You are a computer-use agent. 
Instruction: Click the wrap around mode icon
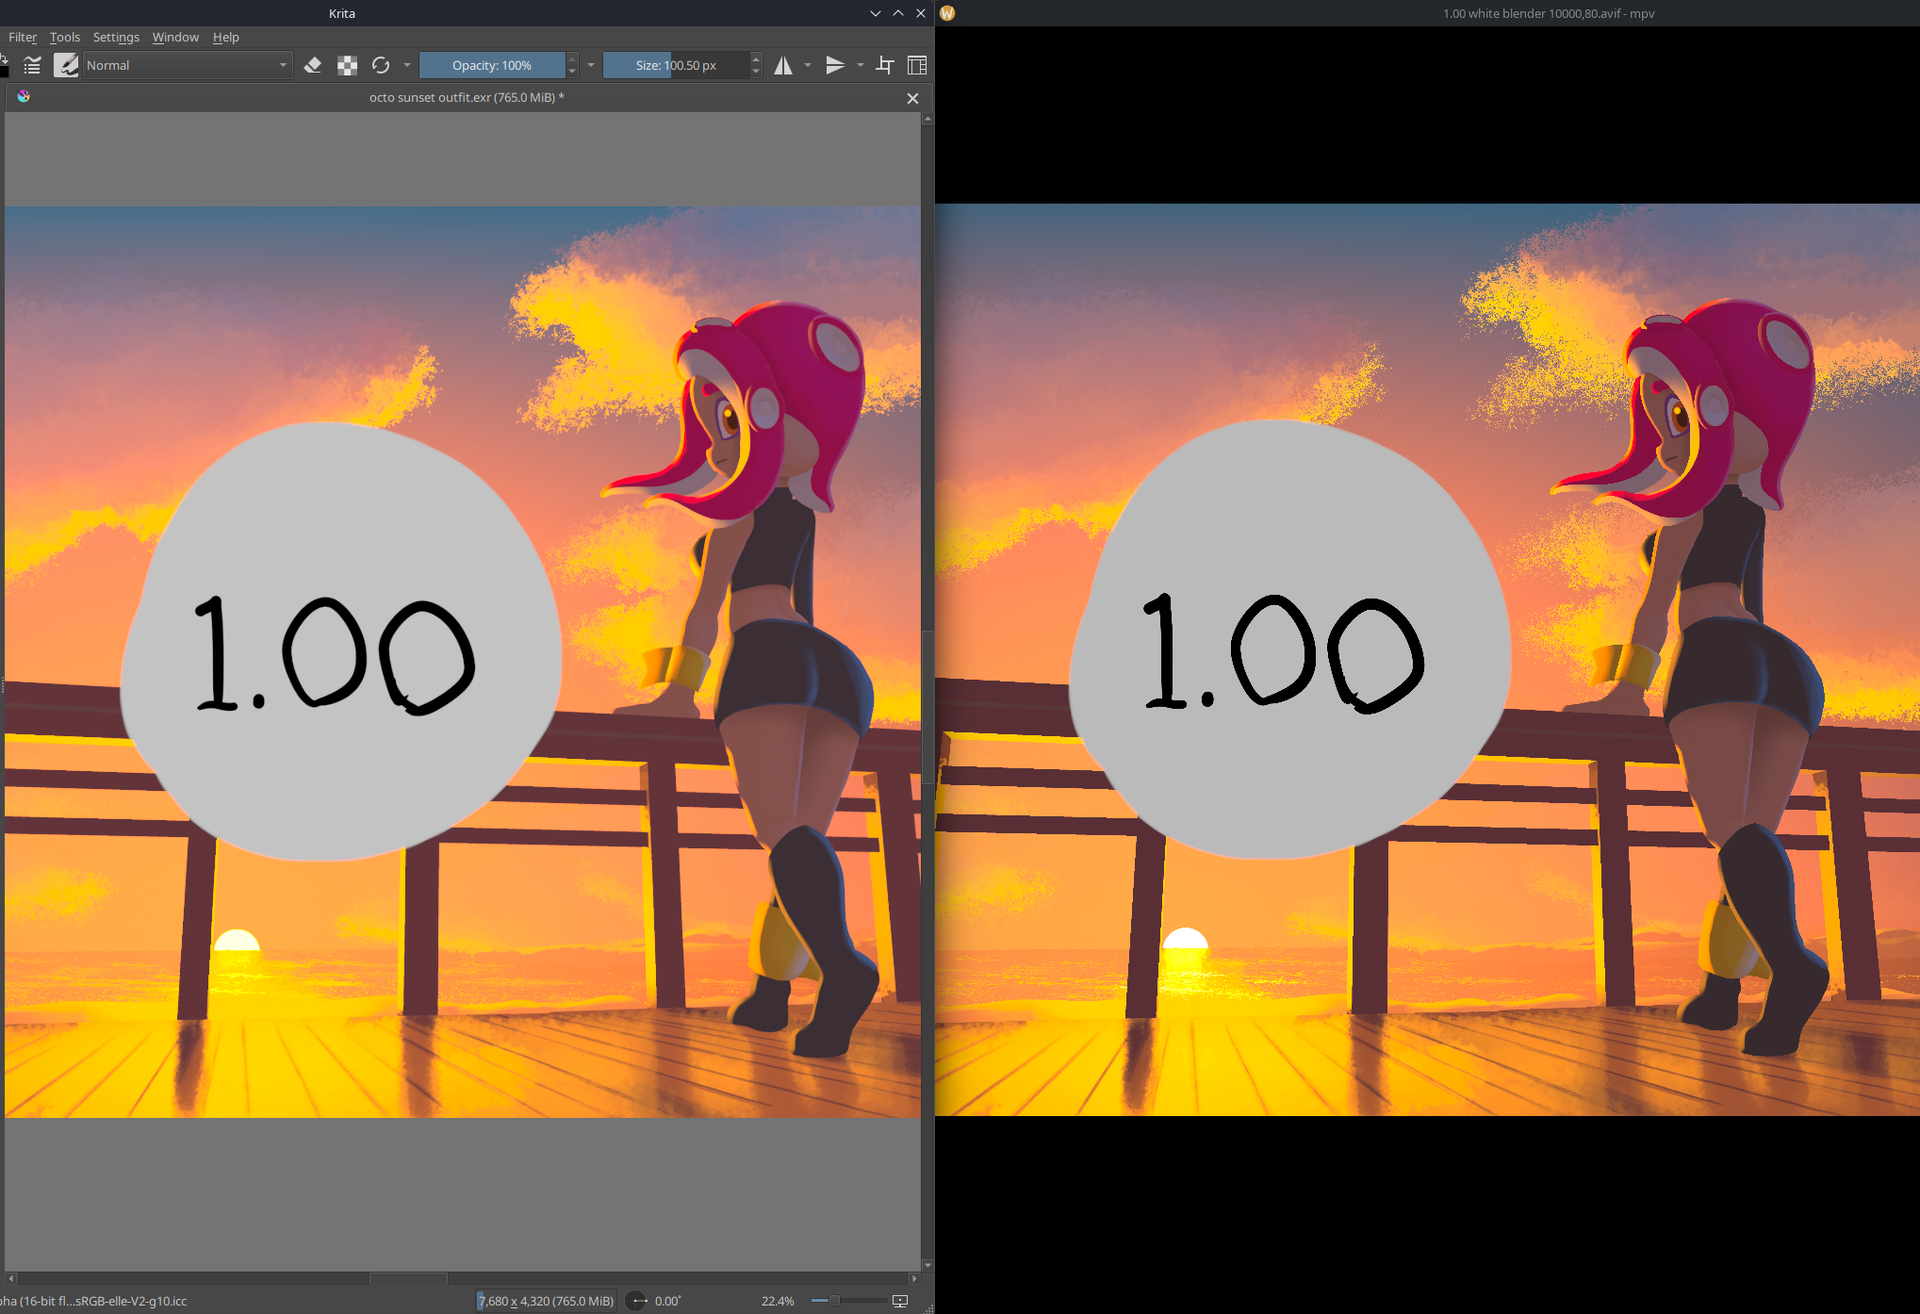click(885, 65)
